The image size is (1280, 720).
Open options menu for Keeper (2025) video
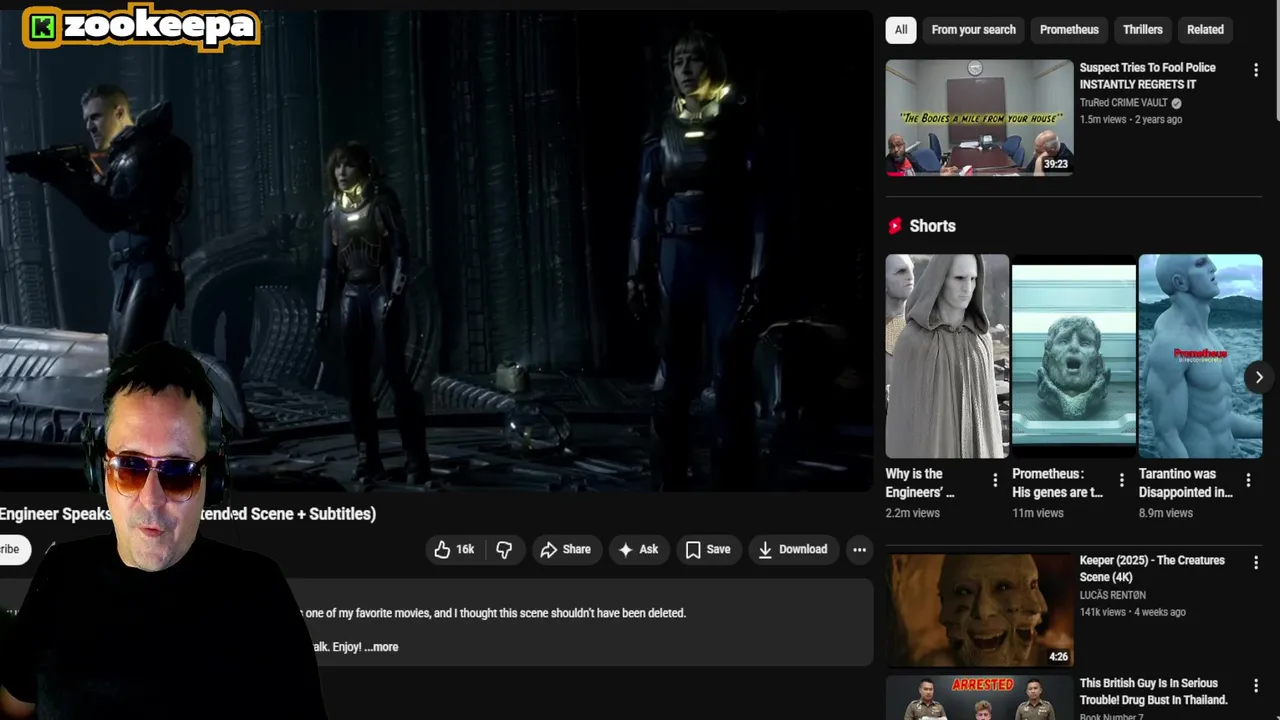click(x=1256, y=563)
